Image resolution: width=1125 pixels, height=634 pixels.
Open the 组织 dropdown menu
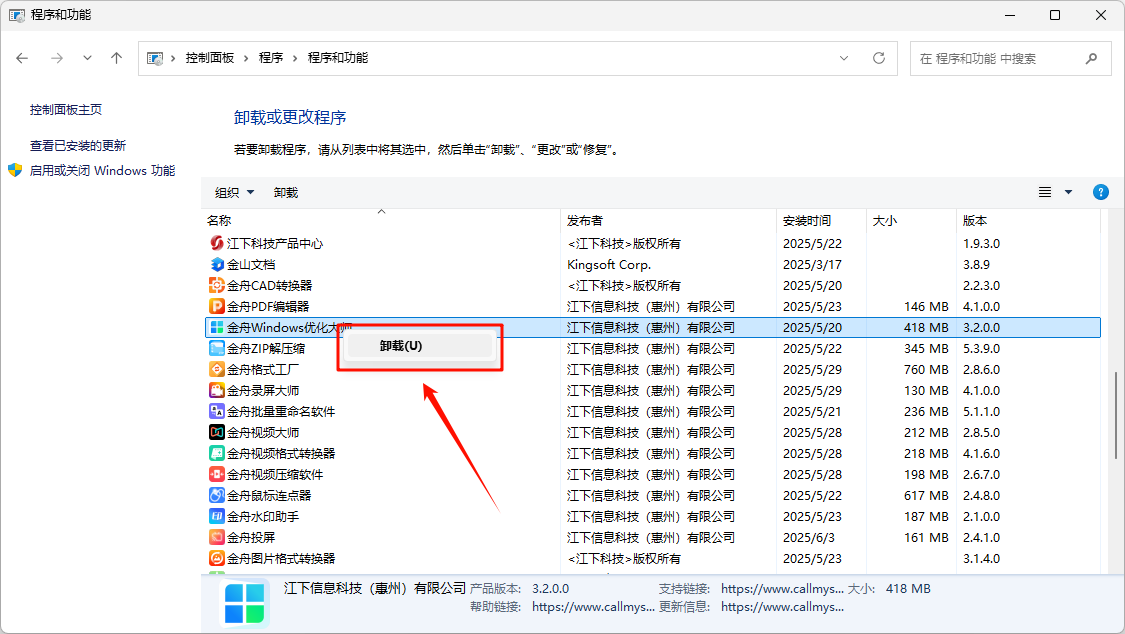[235, 192]
